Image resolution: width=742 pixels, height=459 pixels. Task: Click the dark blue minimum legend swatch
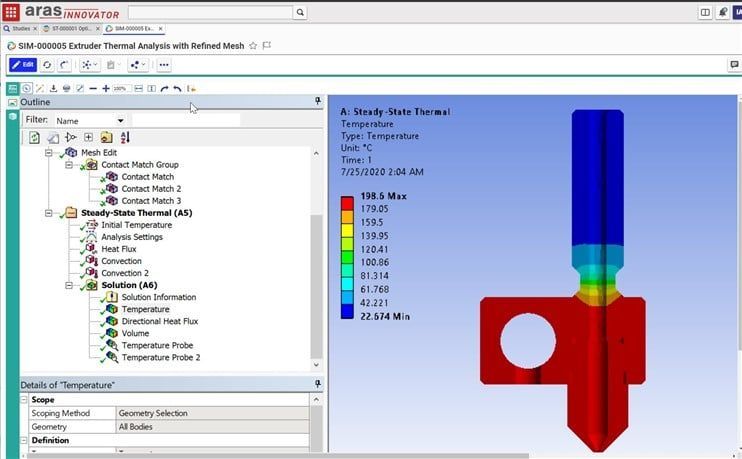click(347, 311)
